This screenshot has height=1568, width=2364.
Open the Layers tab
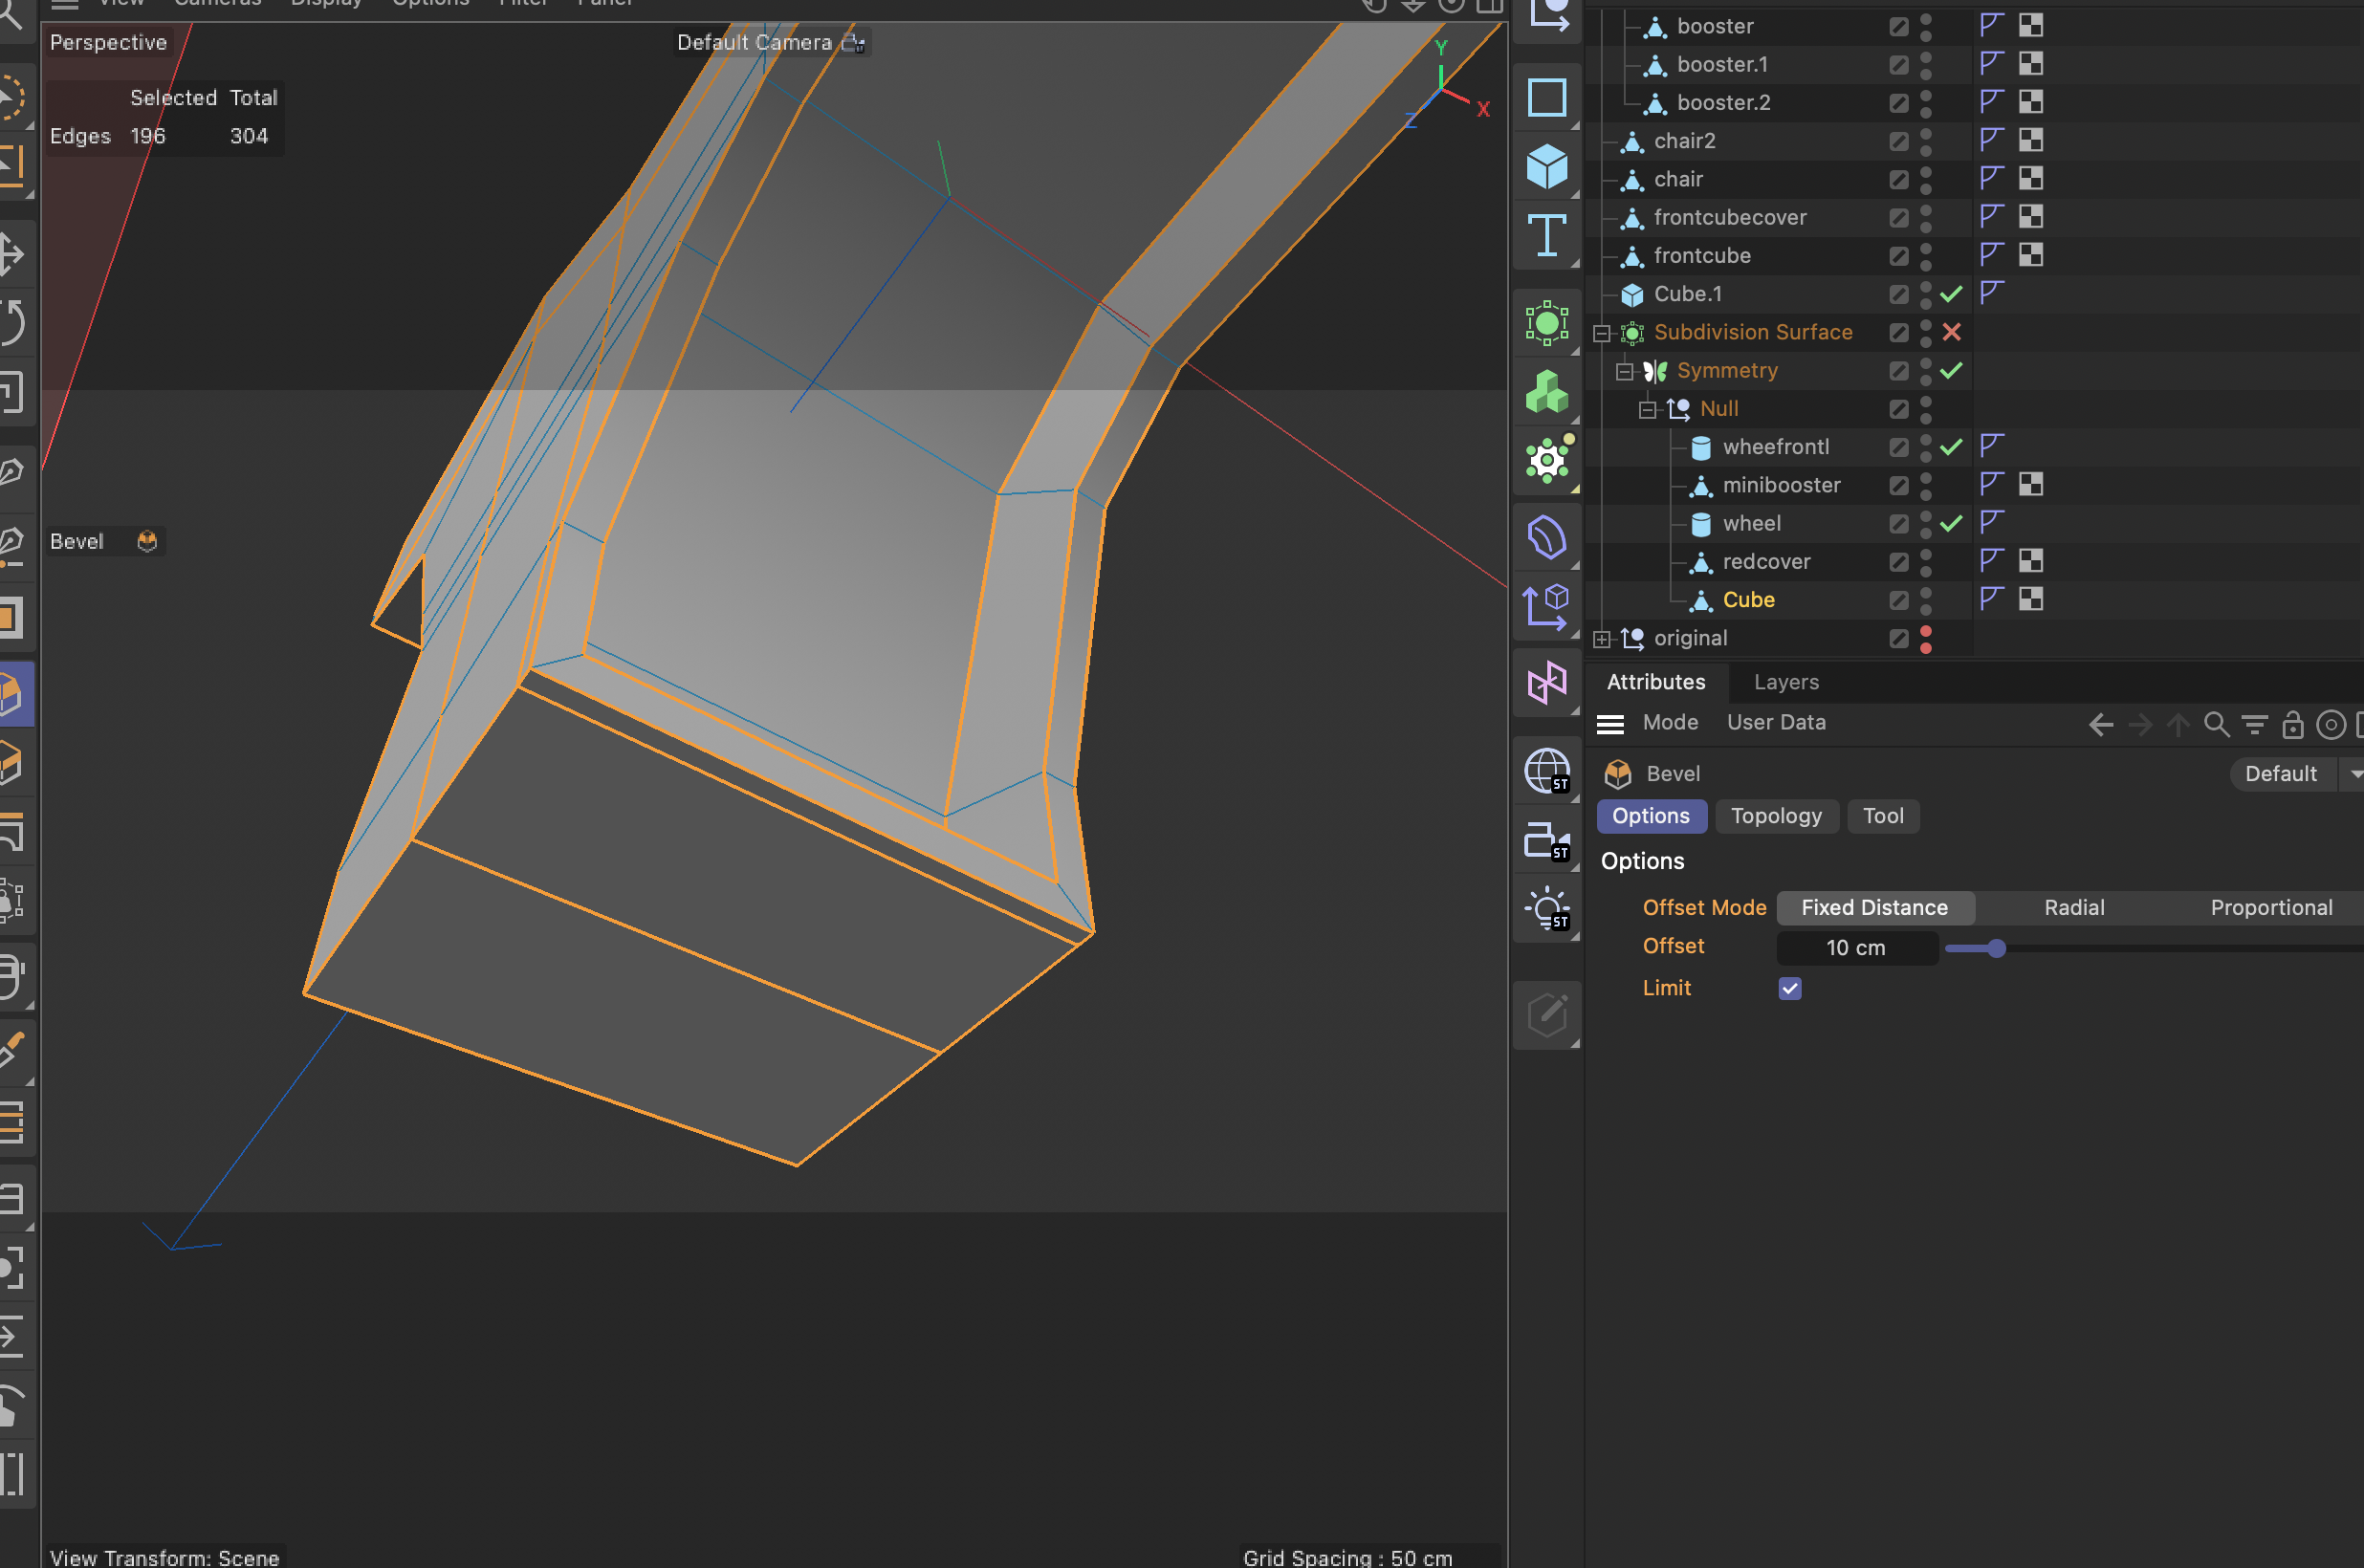click(x=1786, y=682)
